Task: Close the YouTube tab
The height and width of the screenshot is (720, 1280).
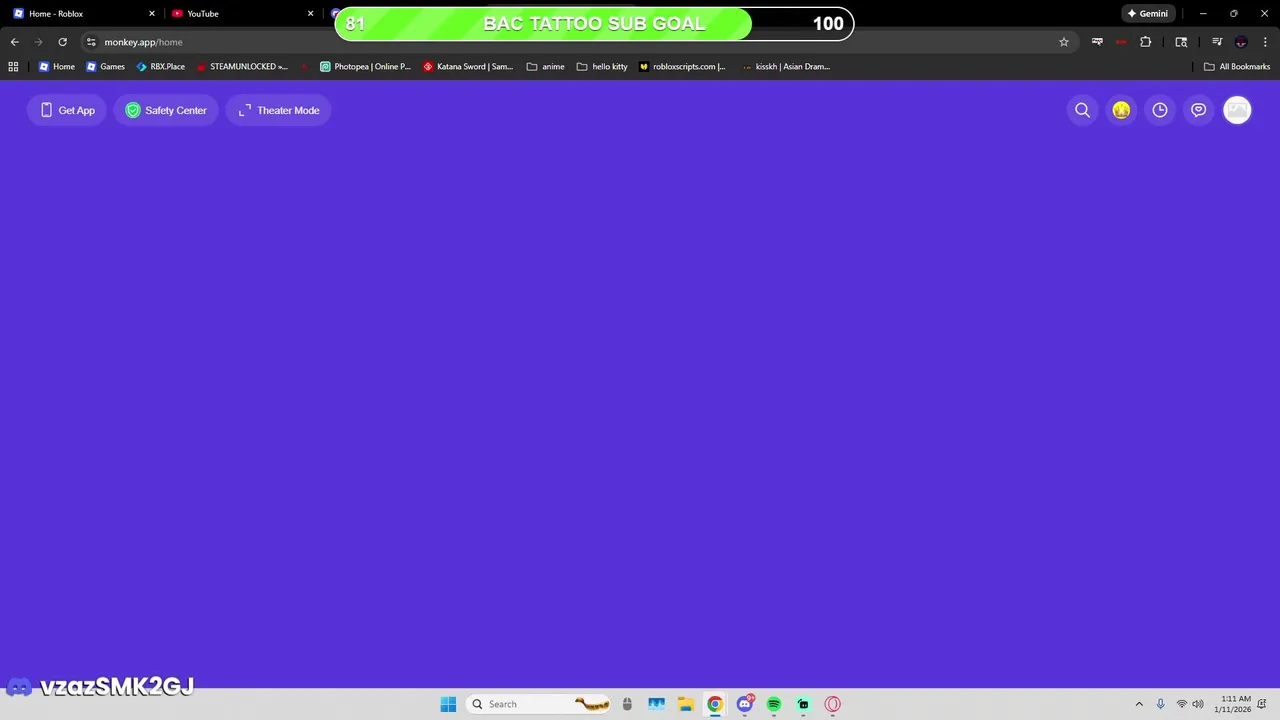Action: 310,14
